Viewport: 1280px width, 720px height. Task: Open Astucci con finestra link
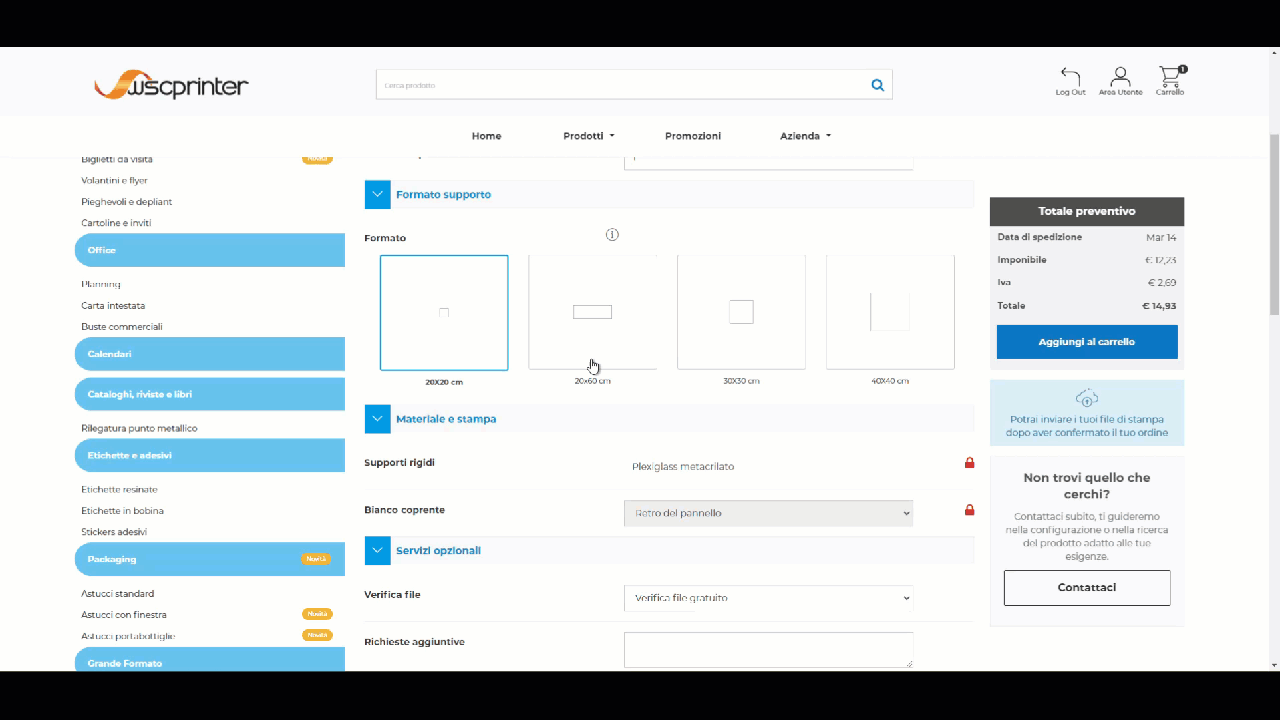pyautogui.click(x=124, y=615)
